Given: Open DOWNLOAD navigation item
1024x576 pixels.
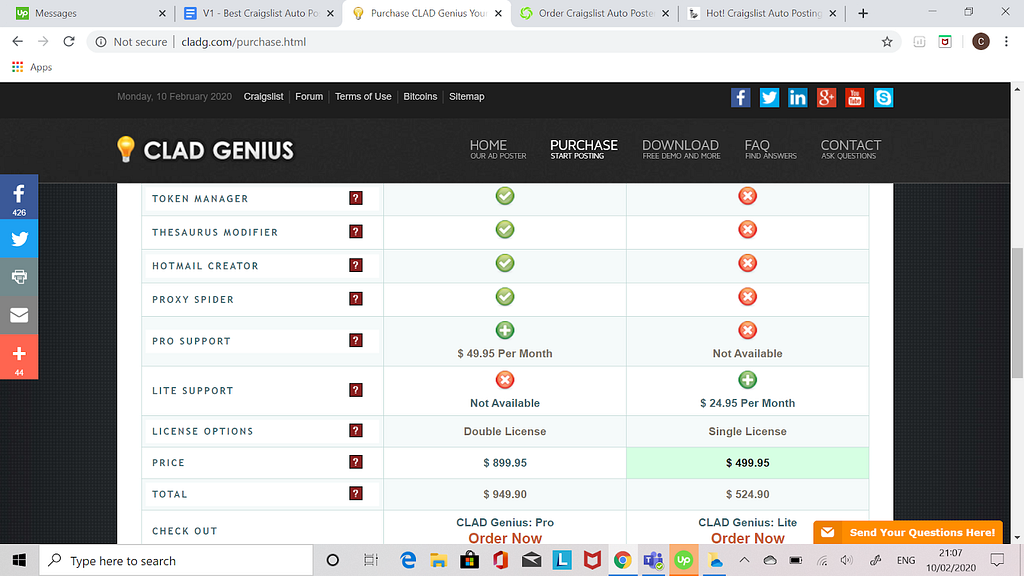Looking at the screenshot, I should tap(680, 149).
